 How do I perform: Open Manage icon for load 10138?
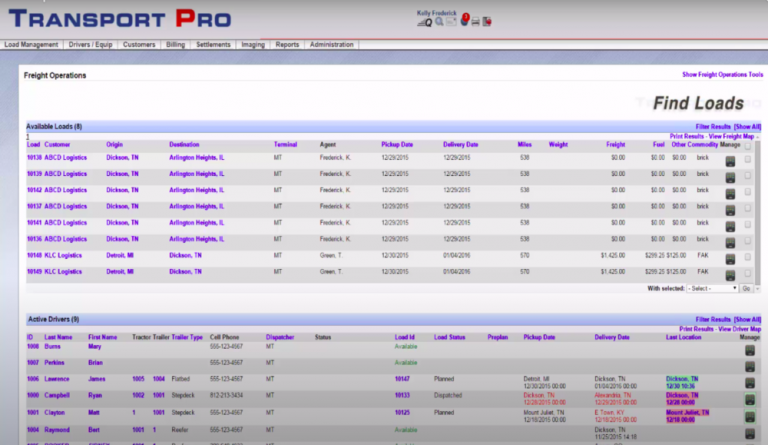pos(730,160)
